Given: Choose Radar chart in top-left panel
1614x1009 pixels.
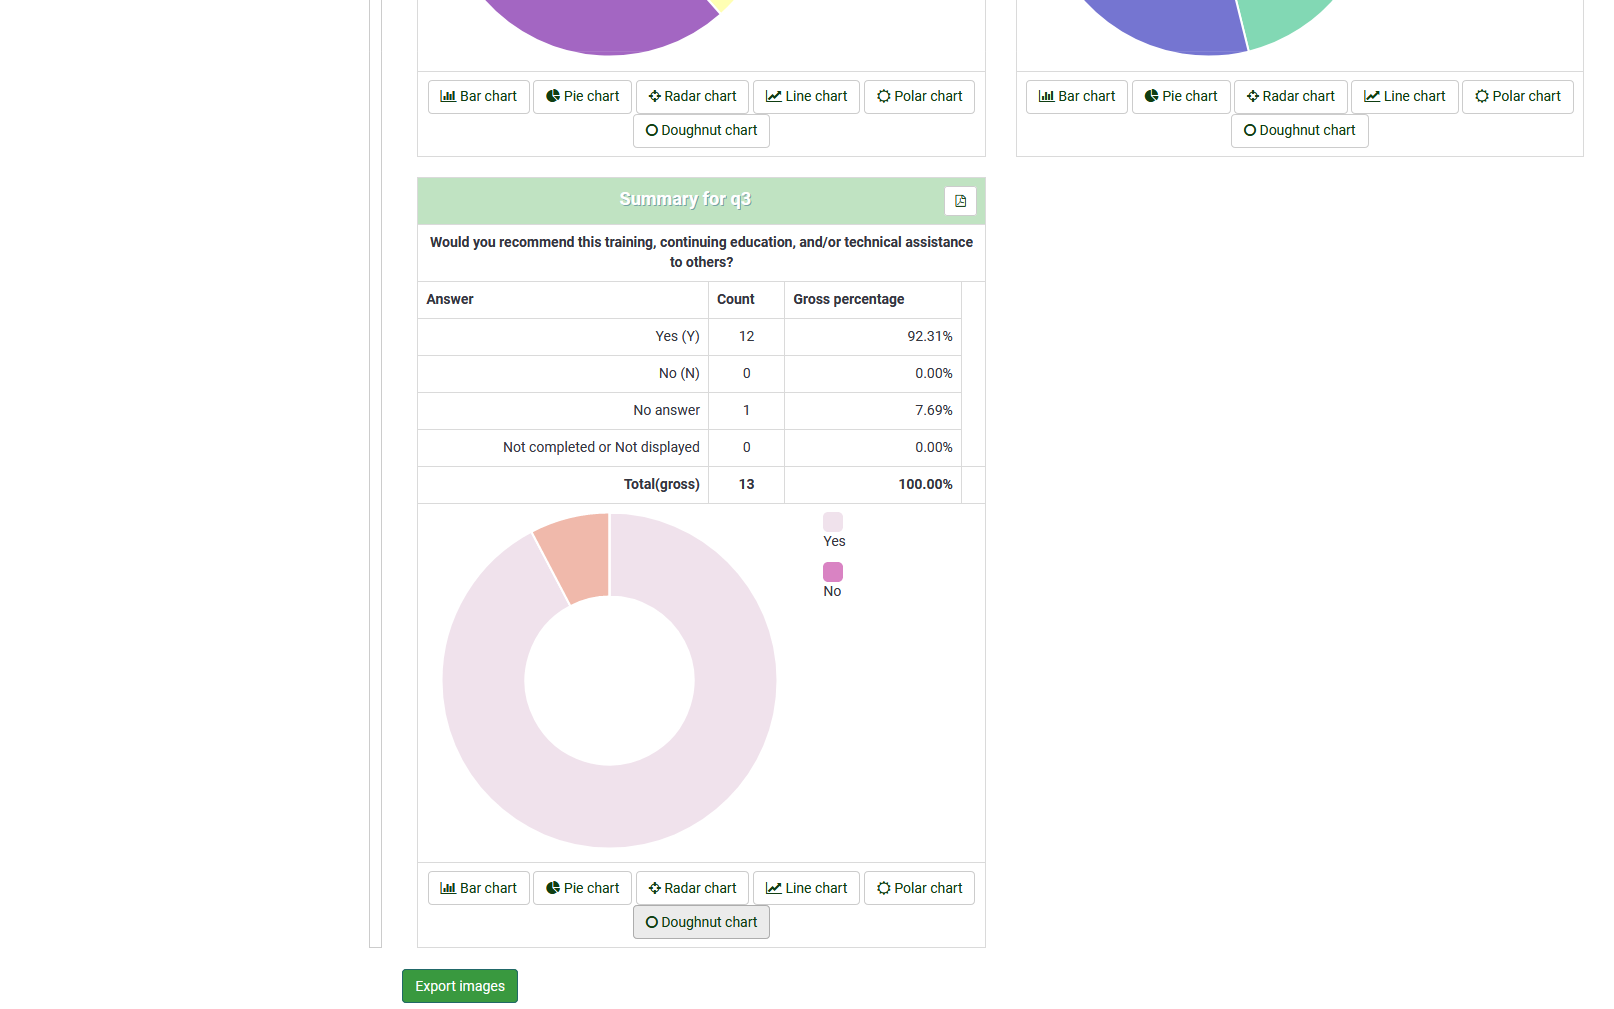Looking at the screenshot, I should [692, 97].
